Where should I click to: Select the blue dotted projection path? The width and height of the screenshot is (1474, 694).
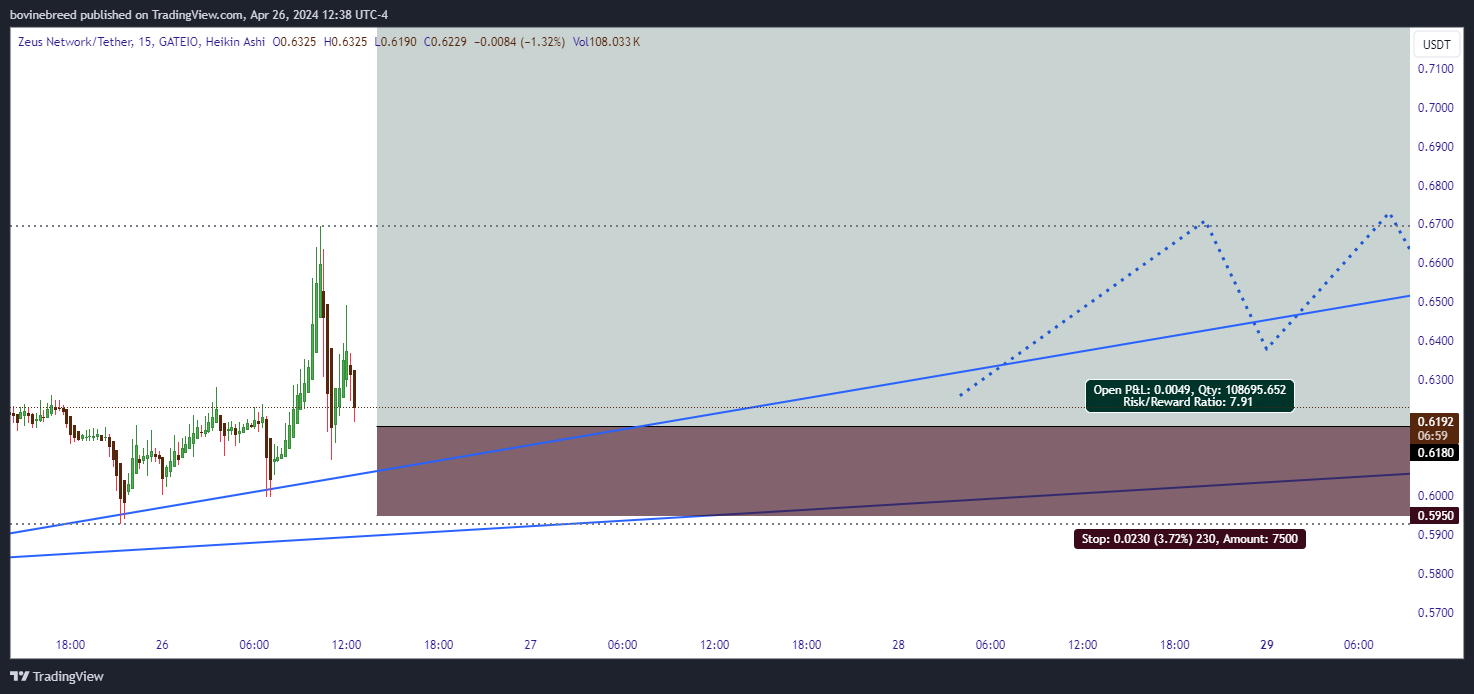(x=1185, y=305)
